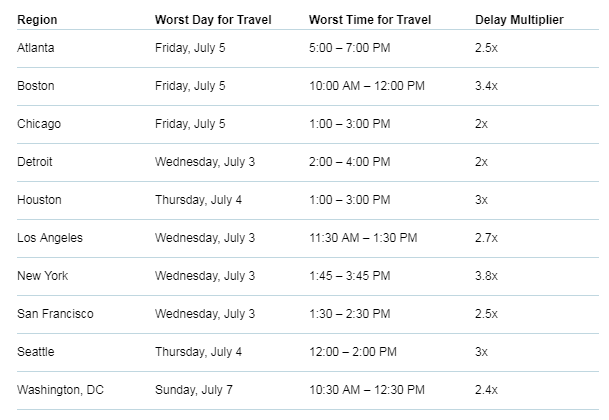The width and height of the screenshot is (609, 420).
Task: Click the 5:00 – 7:00 PM time cell
Action: pos(350,48)
